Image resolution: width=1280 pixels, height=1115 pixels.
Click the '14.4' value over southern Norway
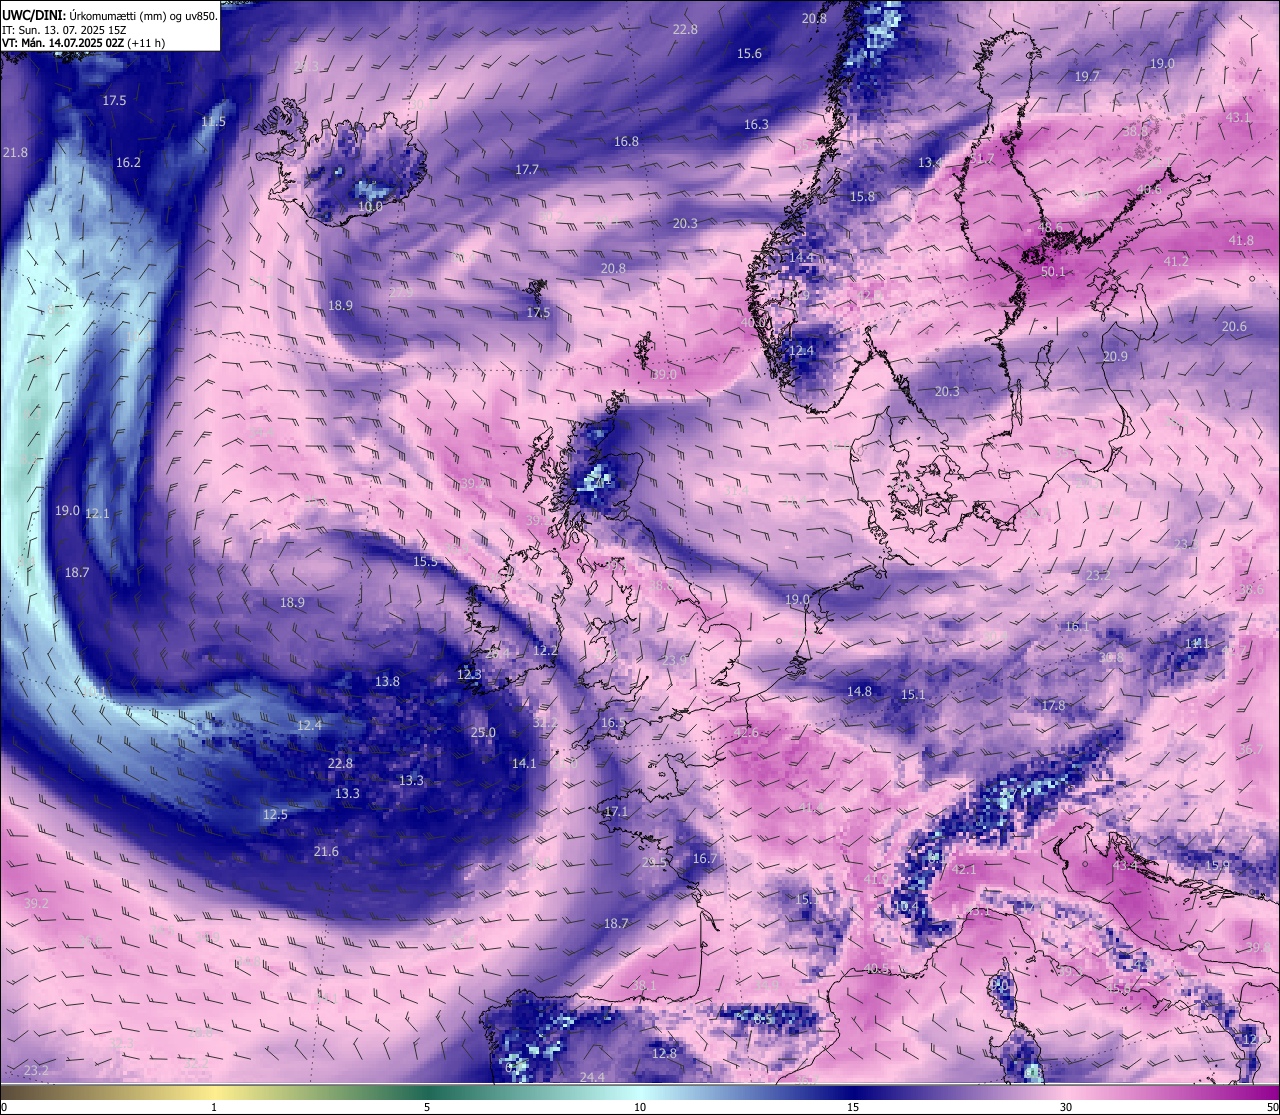801,258
